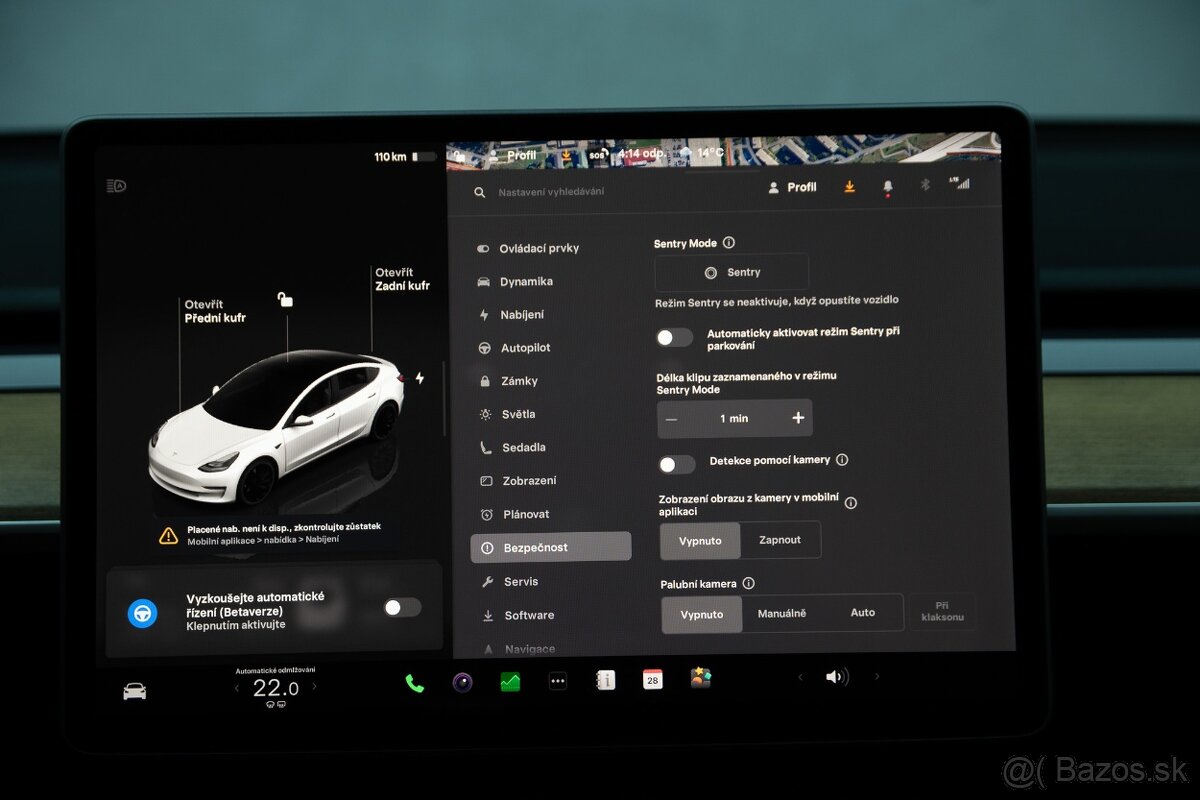Switch to the Zámky settings section

pyautogui.click(x=519, y=381)
